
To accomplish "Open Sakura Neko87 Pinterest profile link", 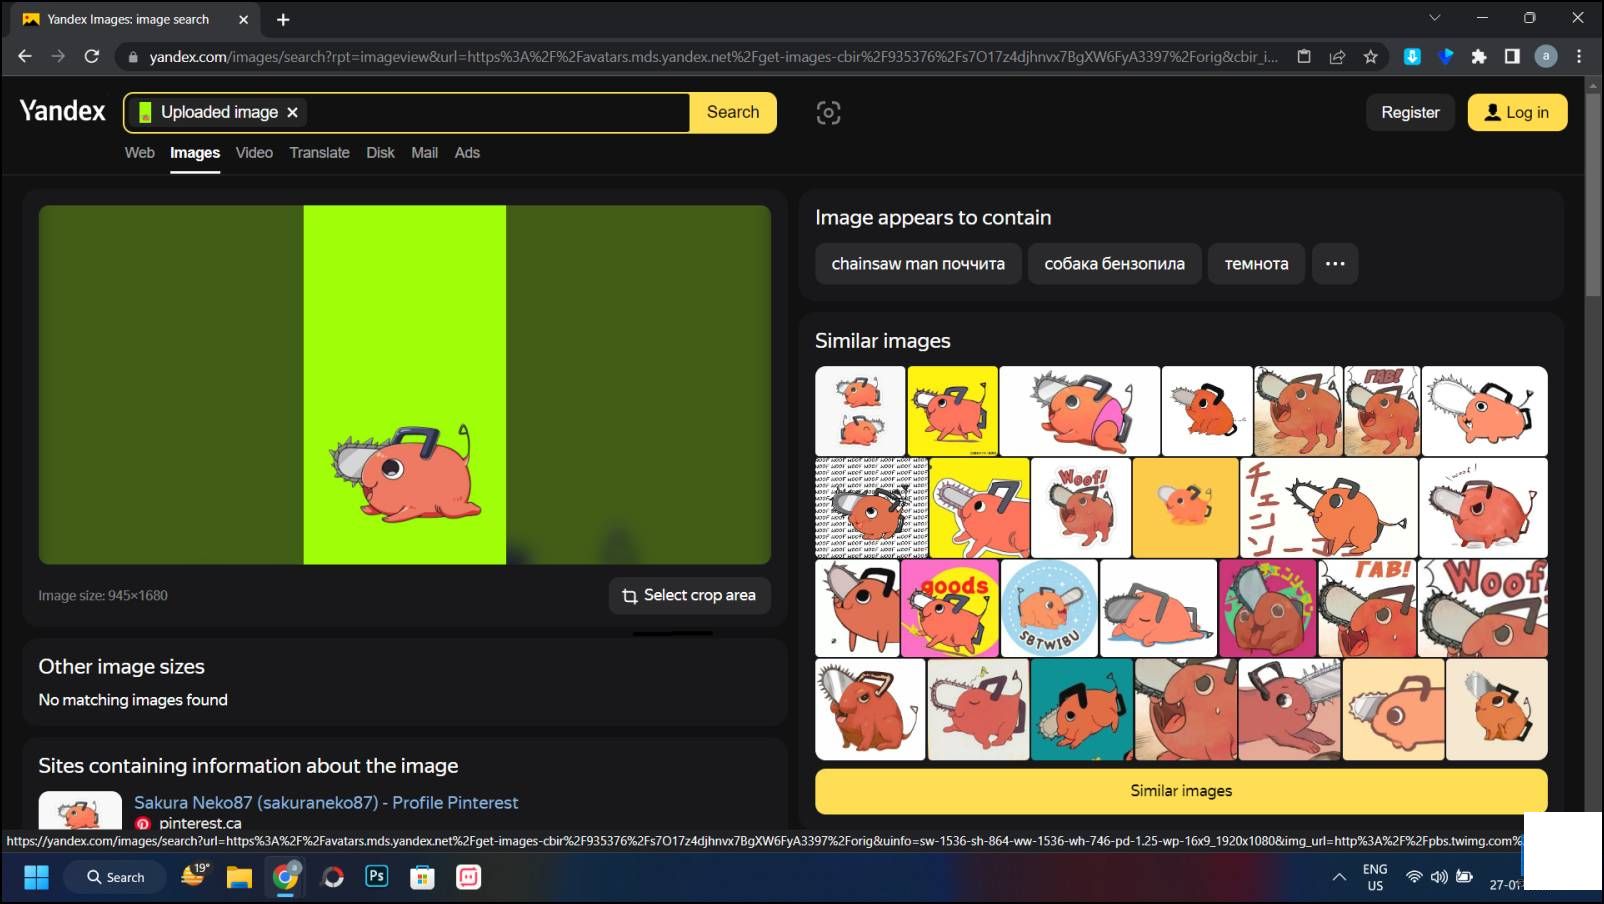I will pyautogui.click(x=326, y=802).
